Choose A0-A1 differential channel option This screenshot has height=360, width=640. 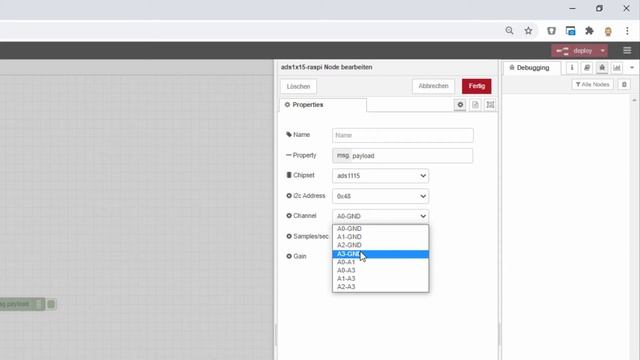point(380,262)
